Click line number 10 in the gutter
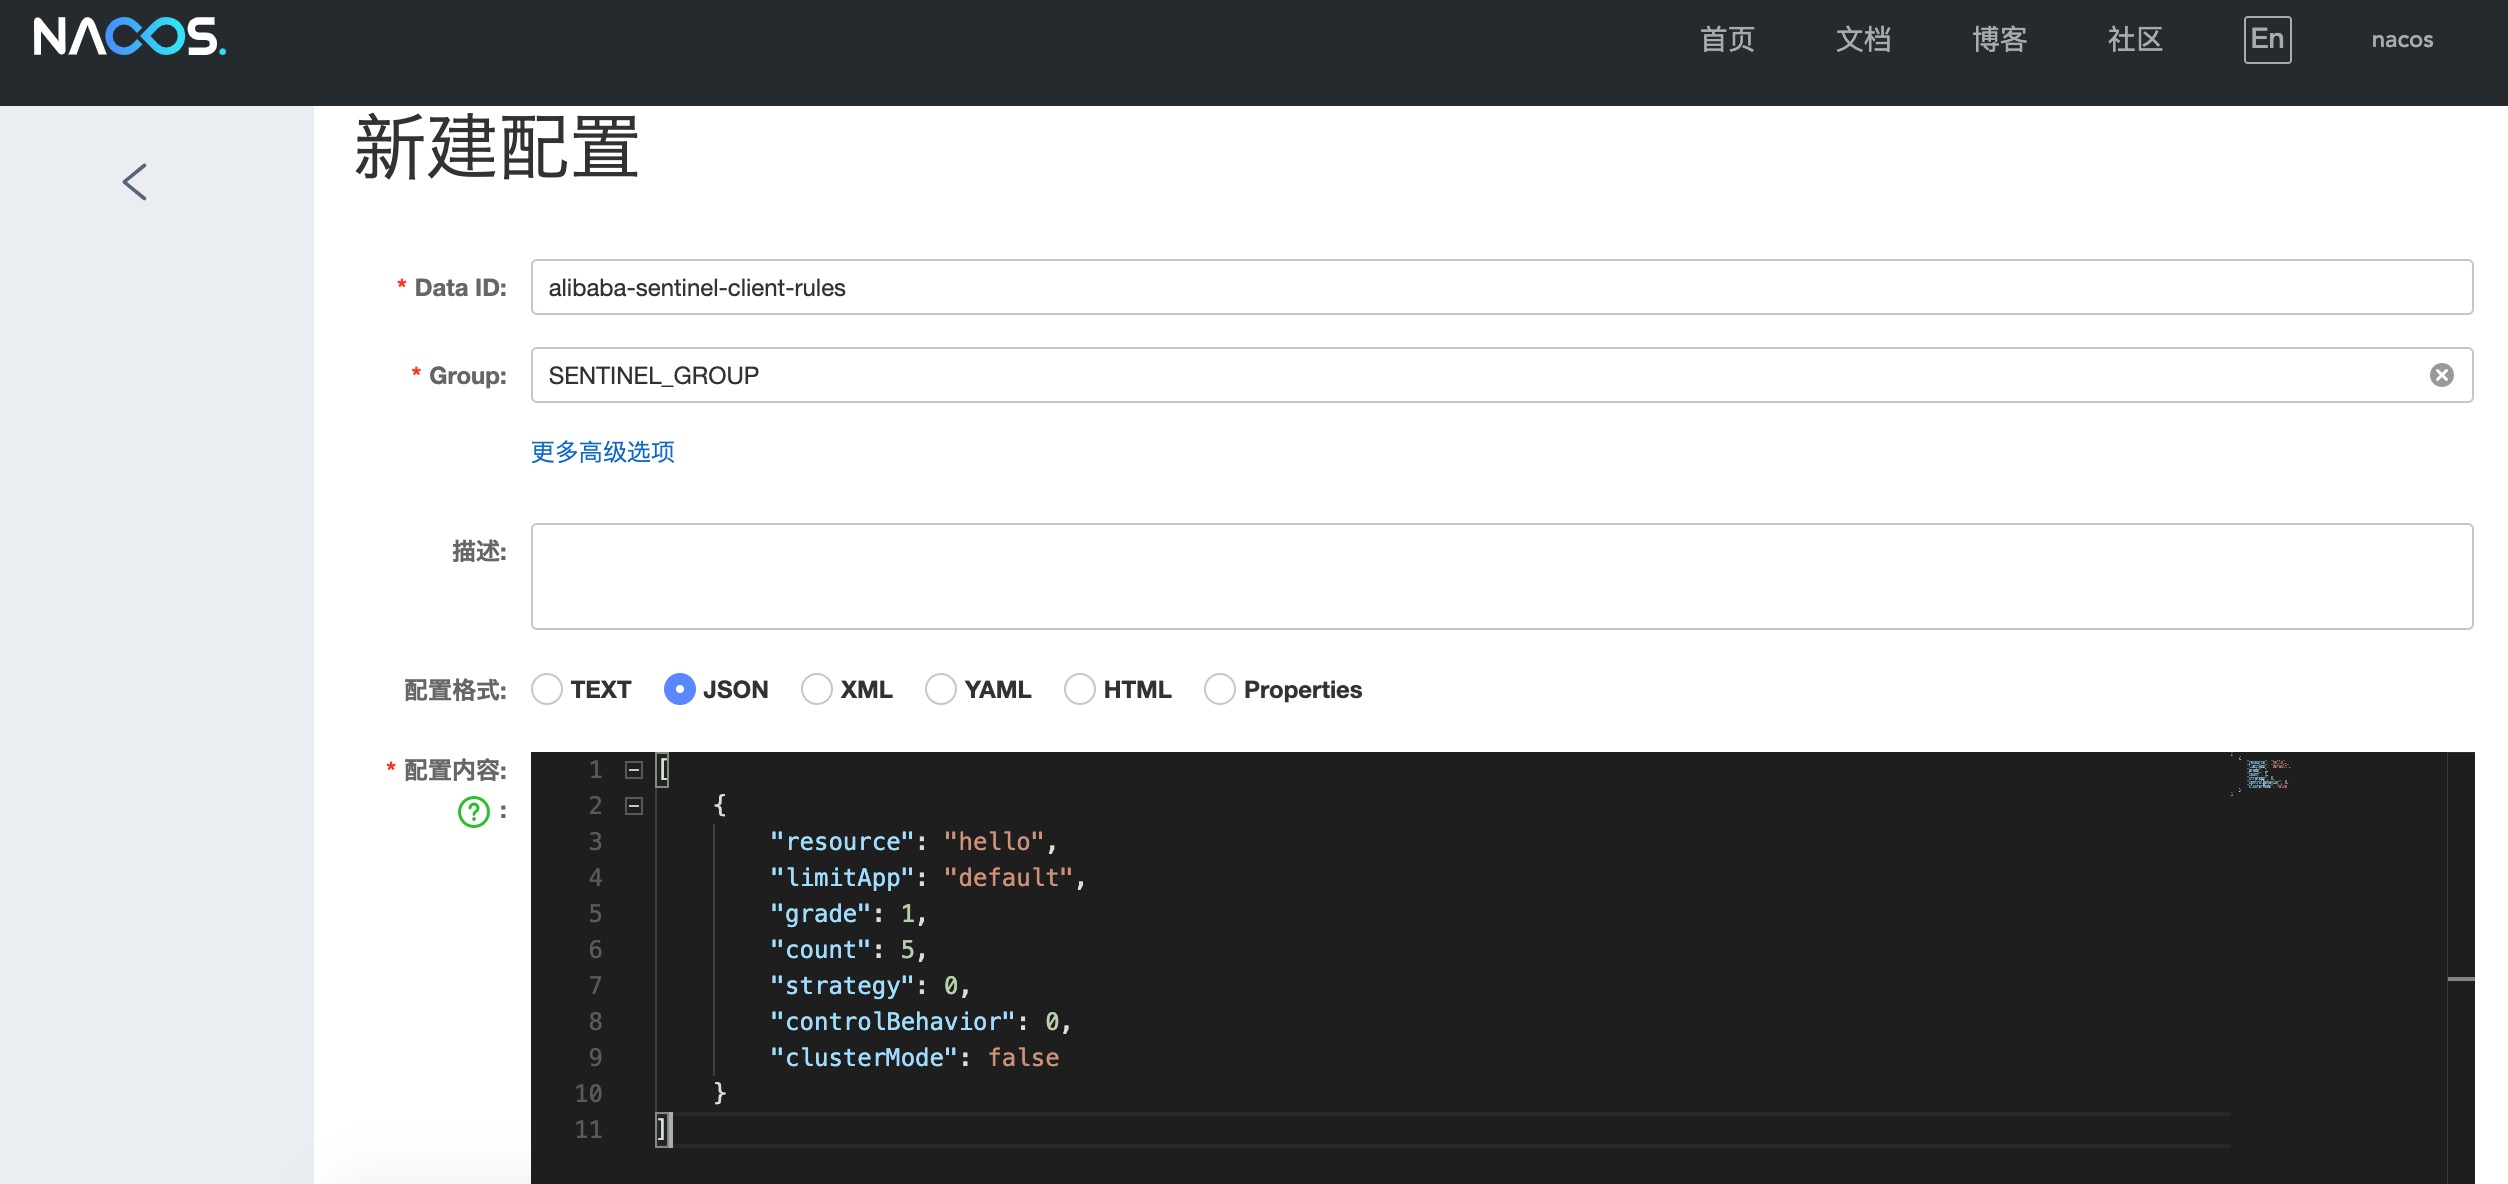This screenshot has height=1184, width=2508. [x=588, y=1094]
